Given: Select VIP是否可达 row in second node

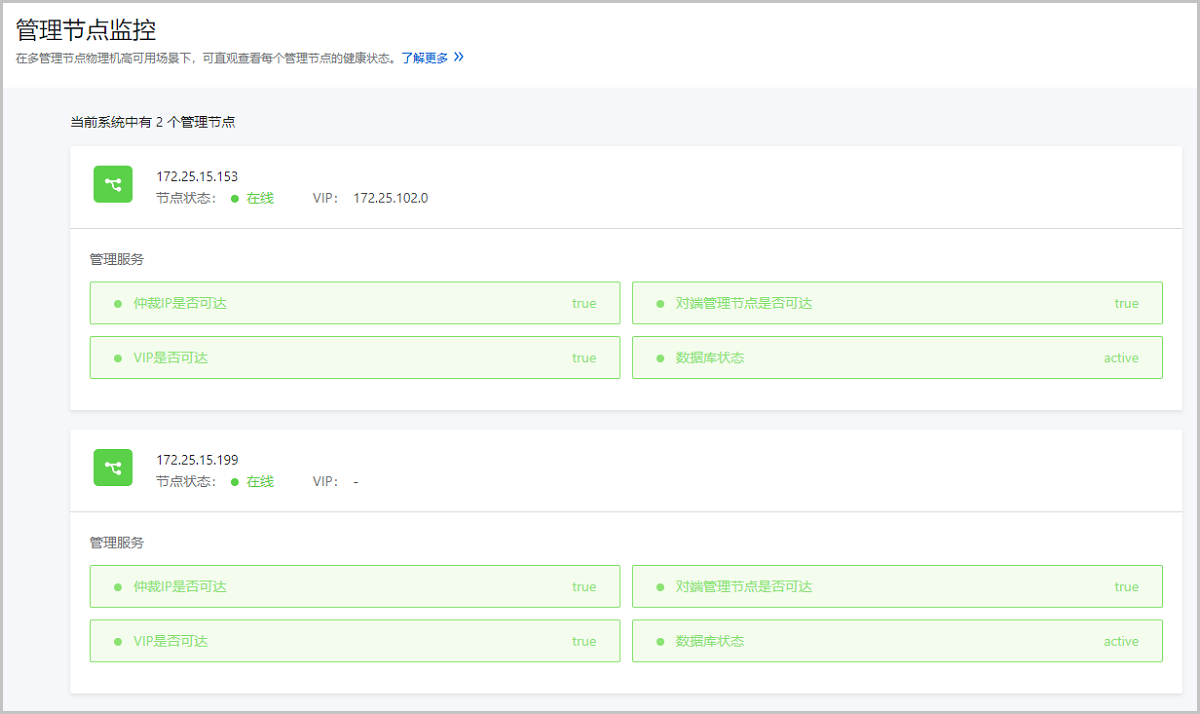Looking at the screenshot, I should [354, 641].
